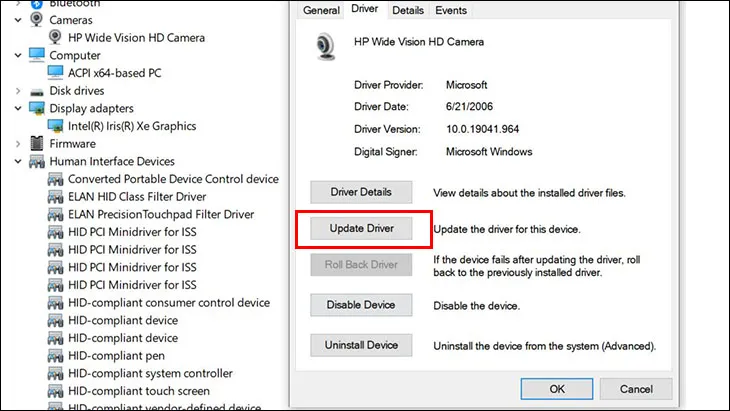The height and width of the screenshot is (411, 730).
Task: Click the HID-compliant touch screen icon
Action: point(56,392)
